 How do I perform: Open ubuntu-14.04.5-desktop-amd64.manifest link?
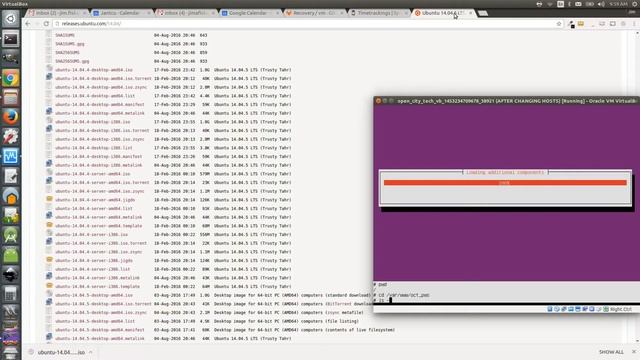pyautogui.click(x=100, y=330)
